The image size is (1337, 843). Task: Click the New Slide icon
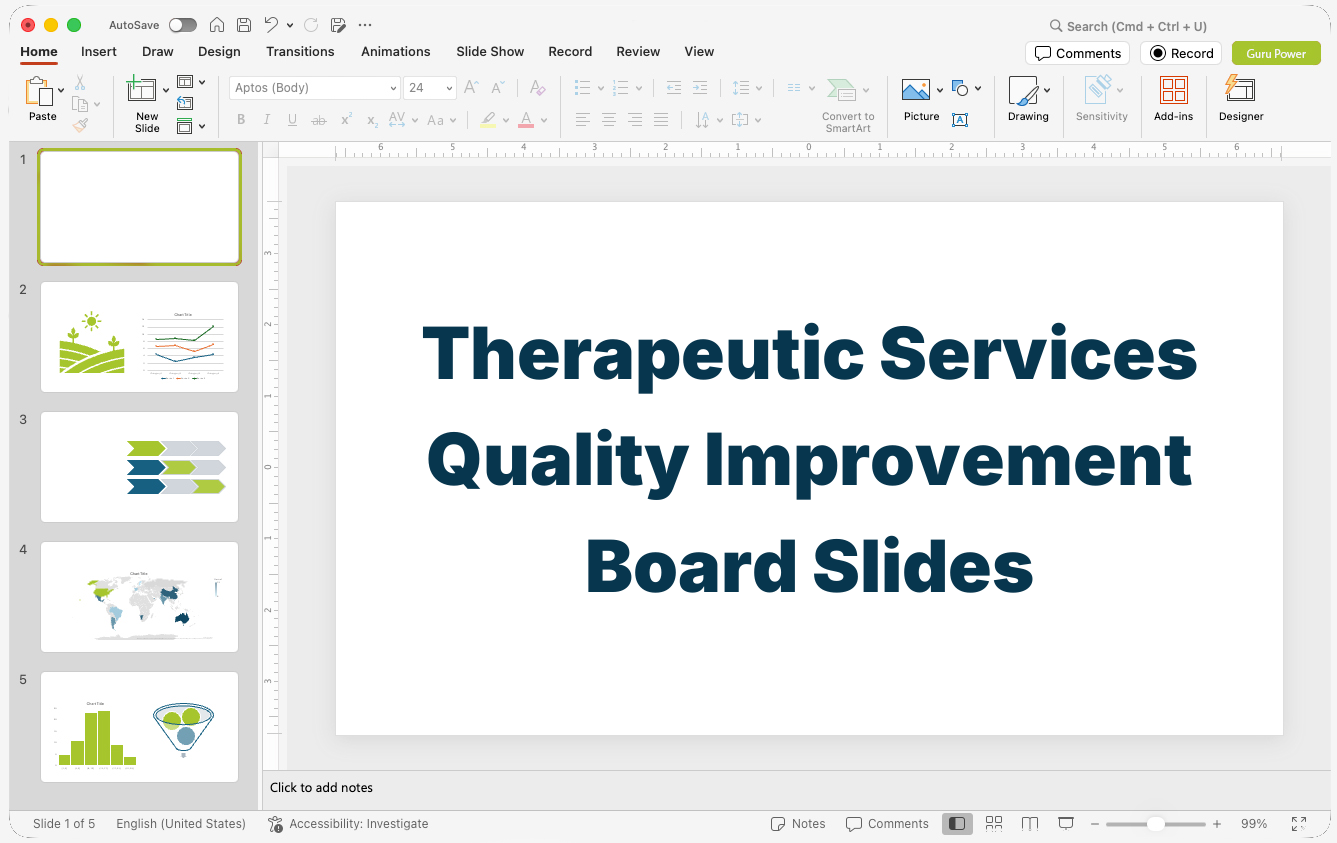[x=142, y=90]
